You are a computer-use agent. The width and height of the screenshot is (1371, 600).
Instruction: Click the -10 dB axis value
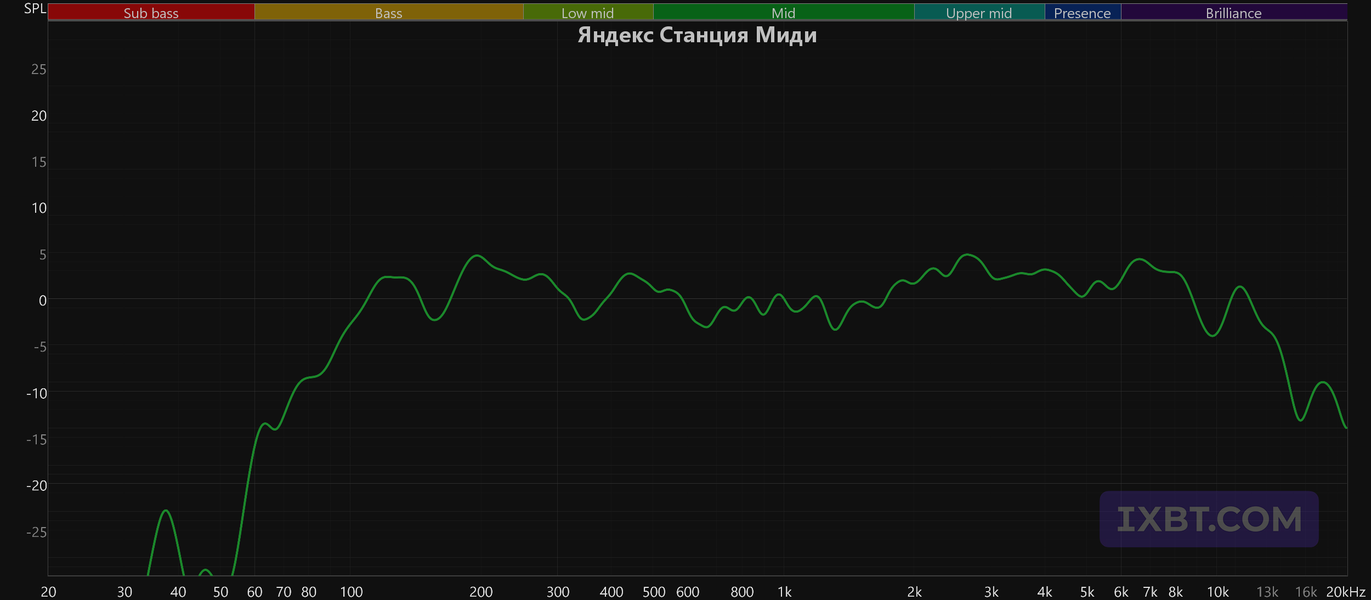click(37, 392)
